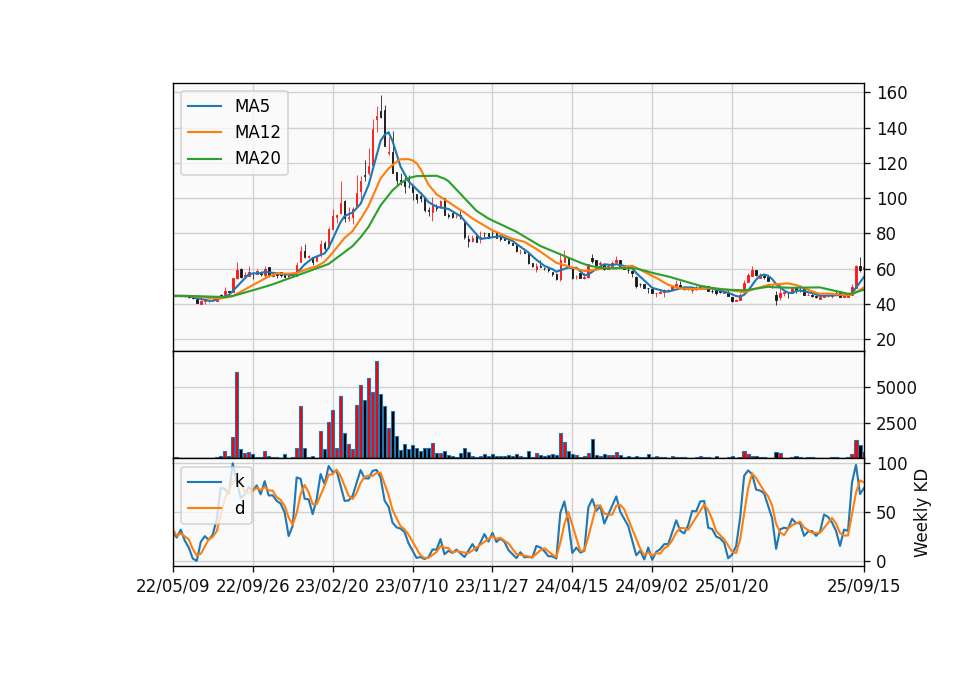The image size is (960, 690).
Task: Click the 120 price axis tick
Action: (x=892, y=164)
